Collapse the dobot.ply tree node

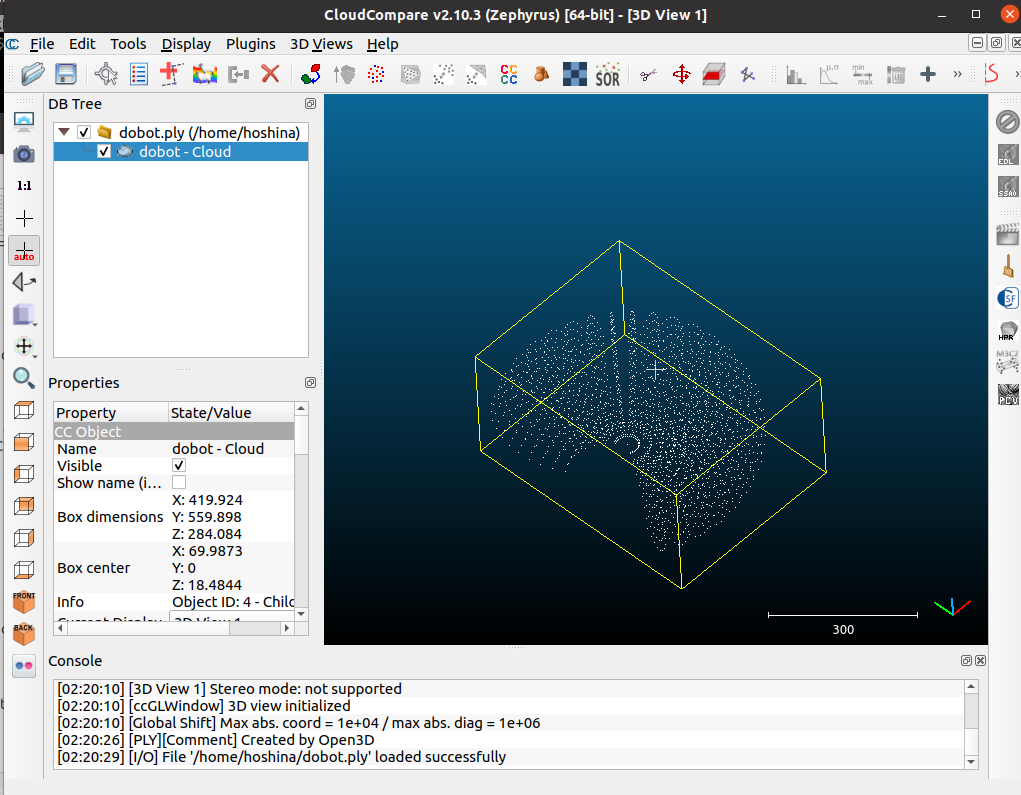coord(64,132)
